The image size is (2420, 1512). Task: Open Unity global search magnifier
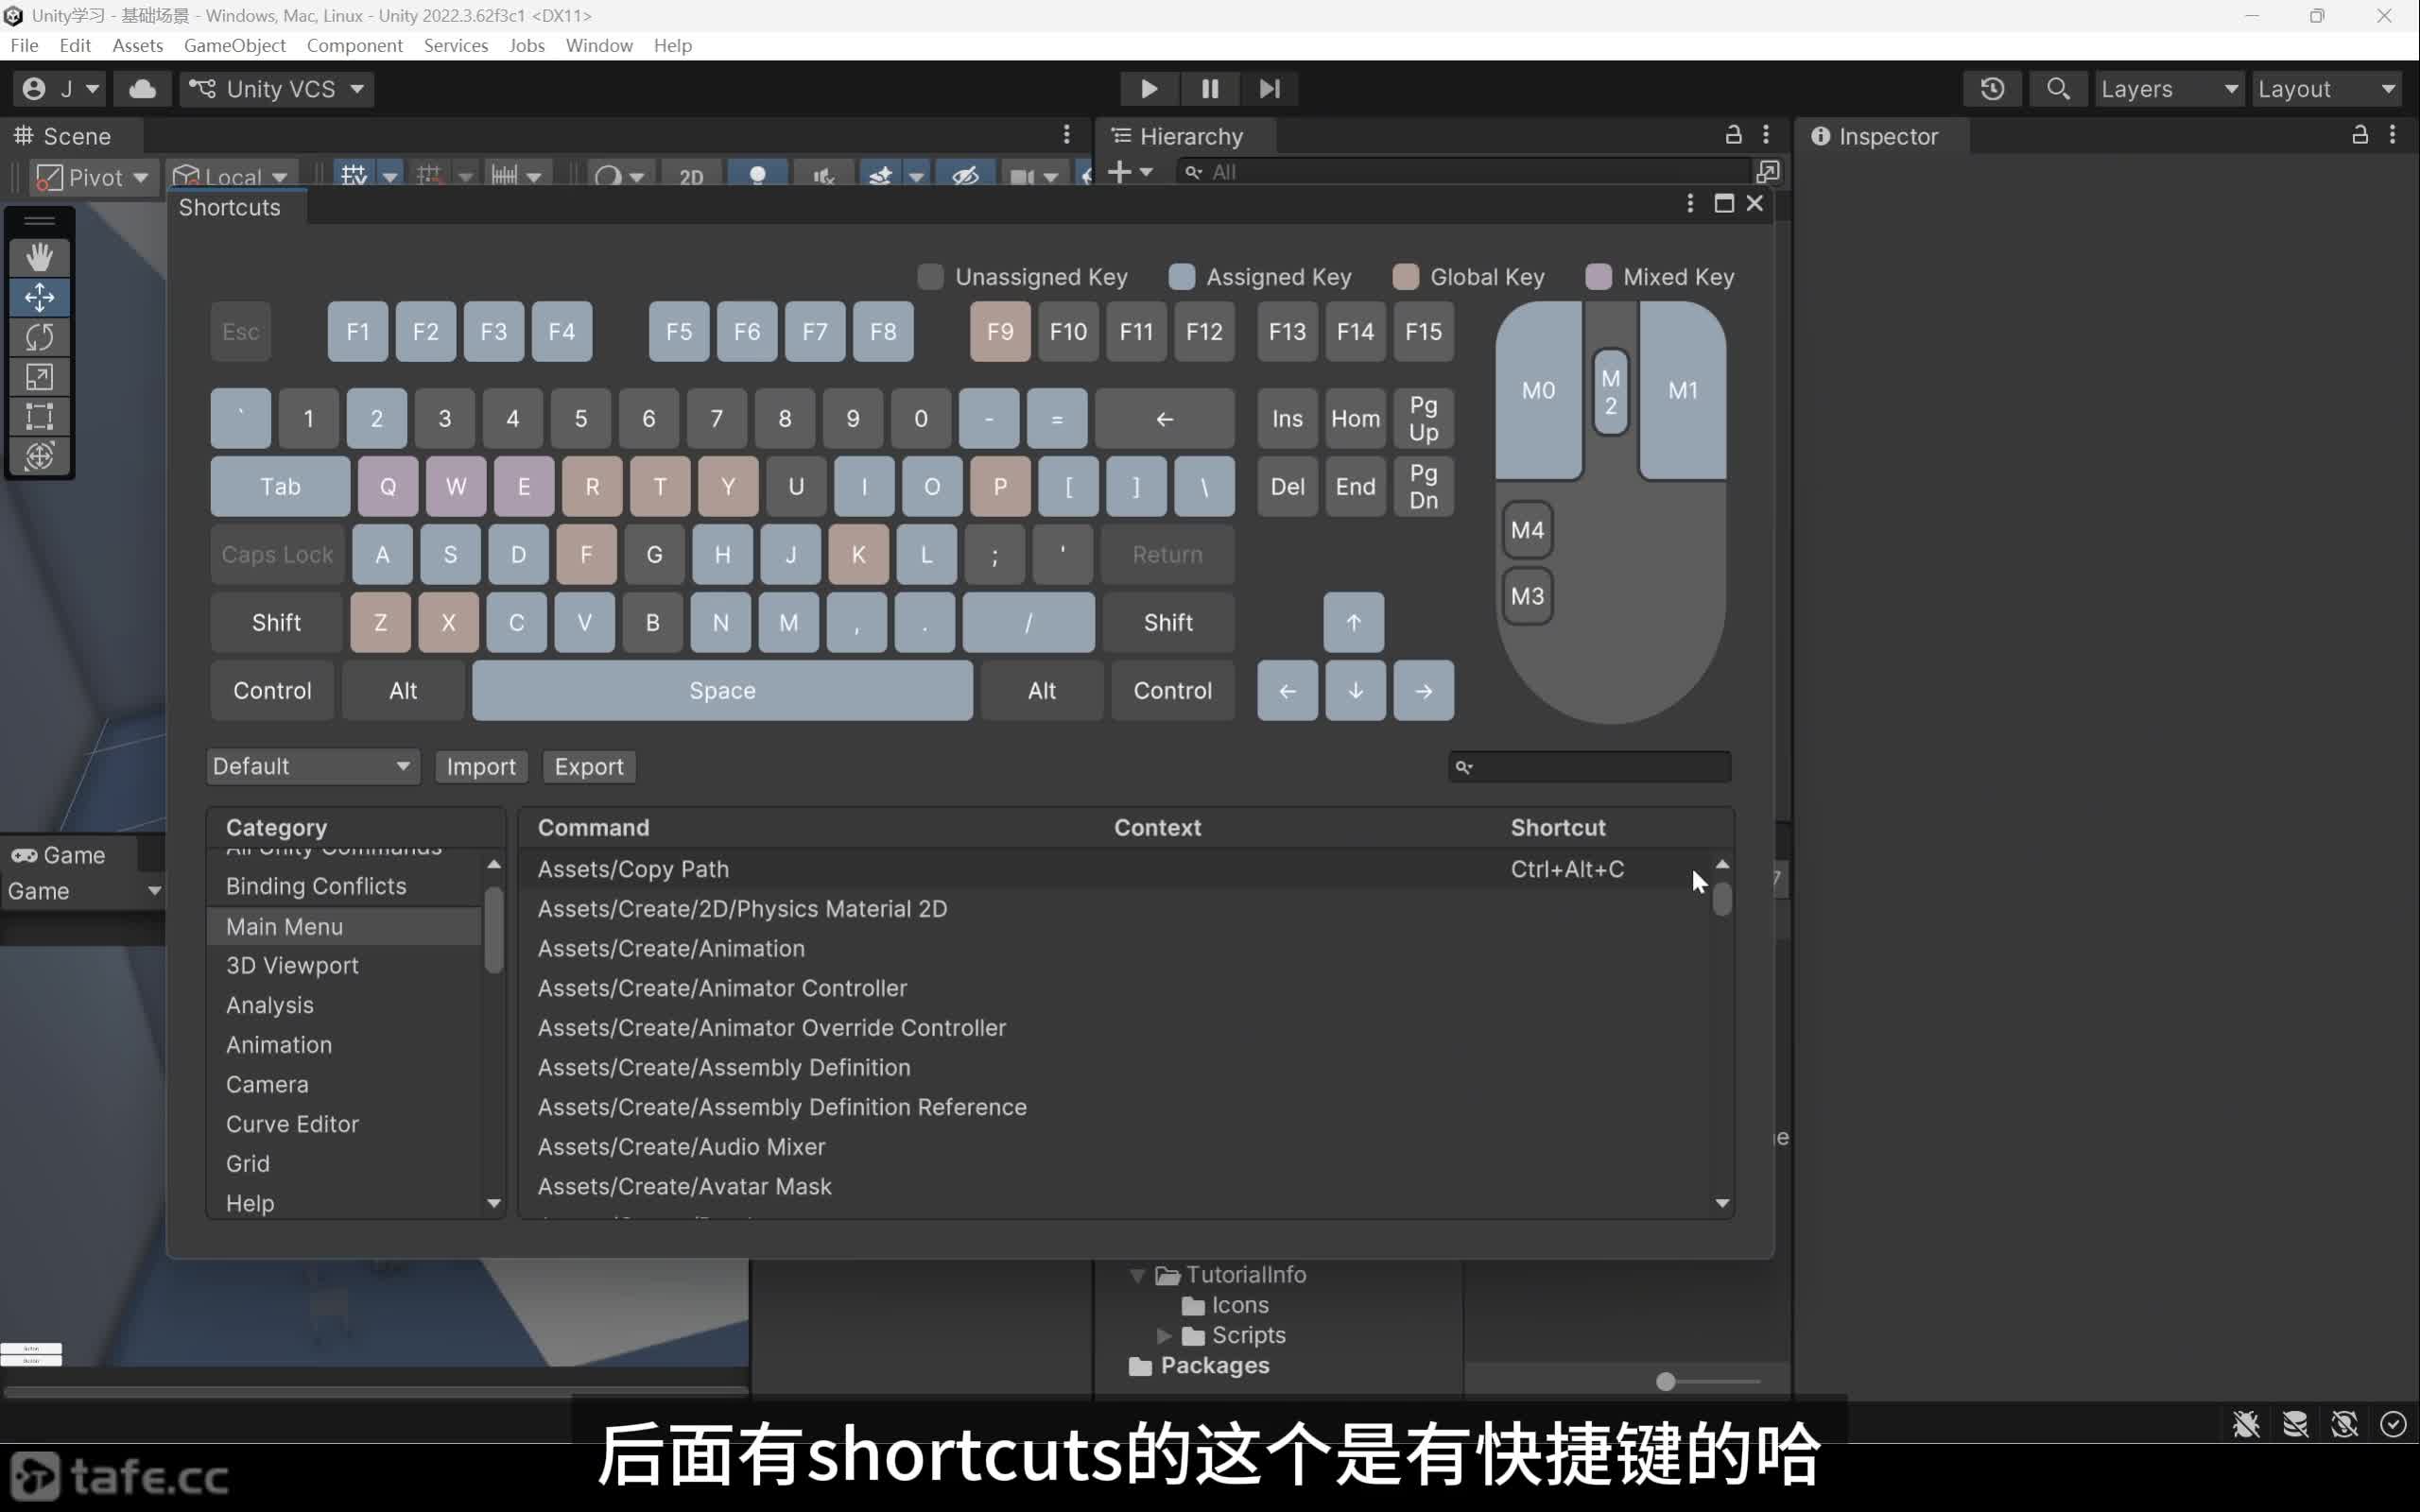coord(2057,89)
